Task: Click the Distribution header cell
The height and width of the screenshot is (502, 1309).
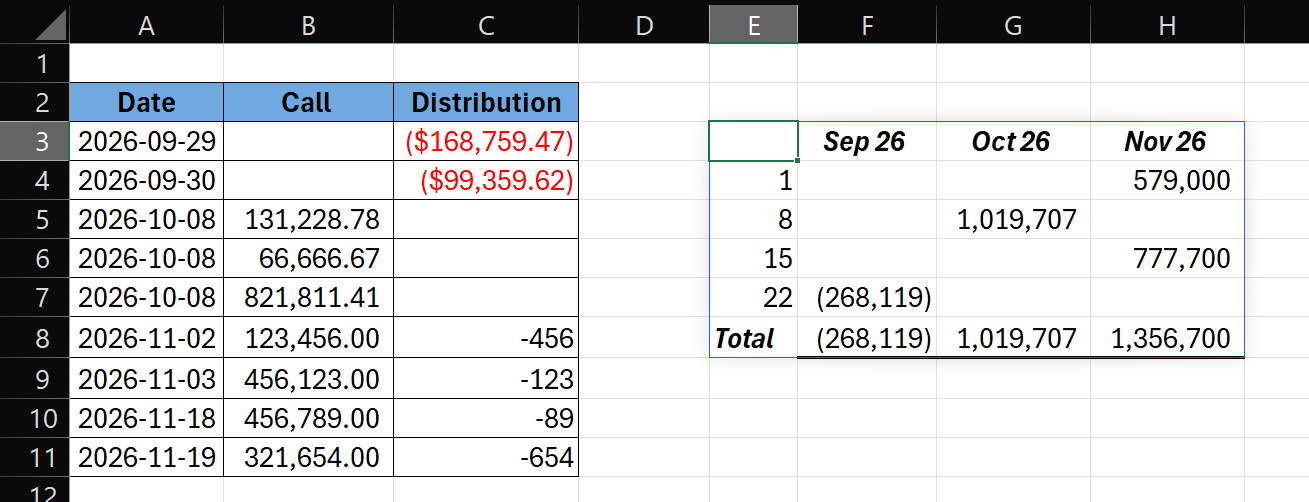Action: 486,102
